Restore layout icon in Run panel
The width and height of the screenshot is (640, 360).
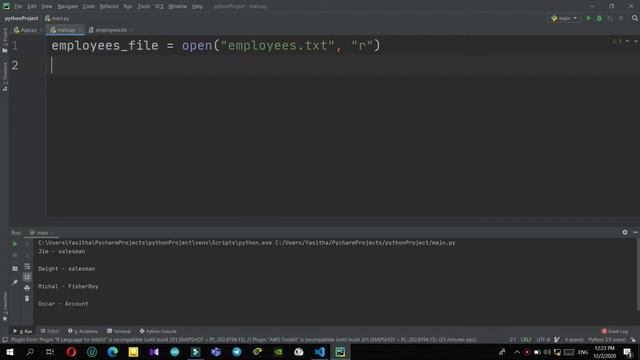click(15, 269)
